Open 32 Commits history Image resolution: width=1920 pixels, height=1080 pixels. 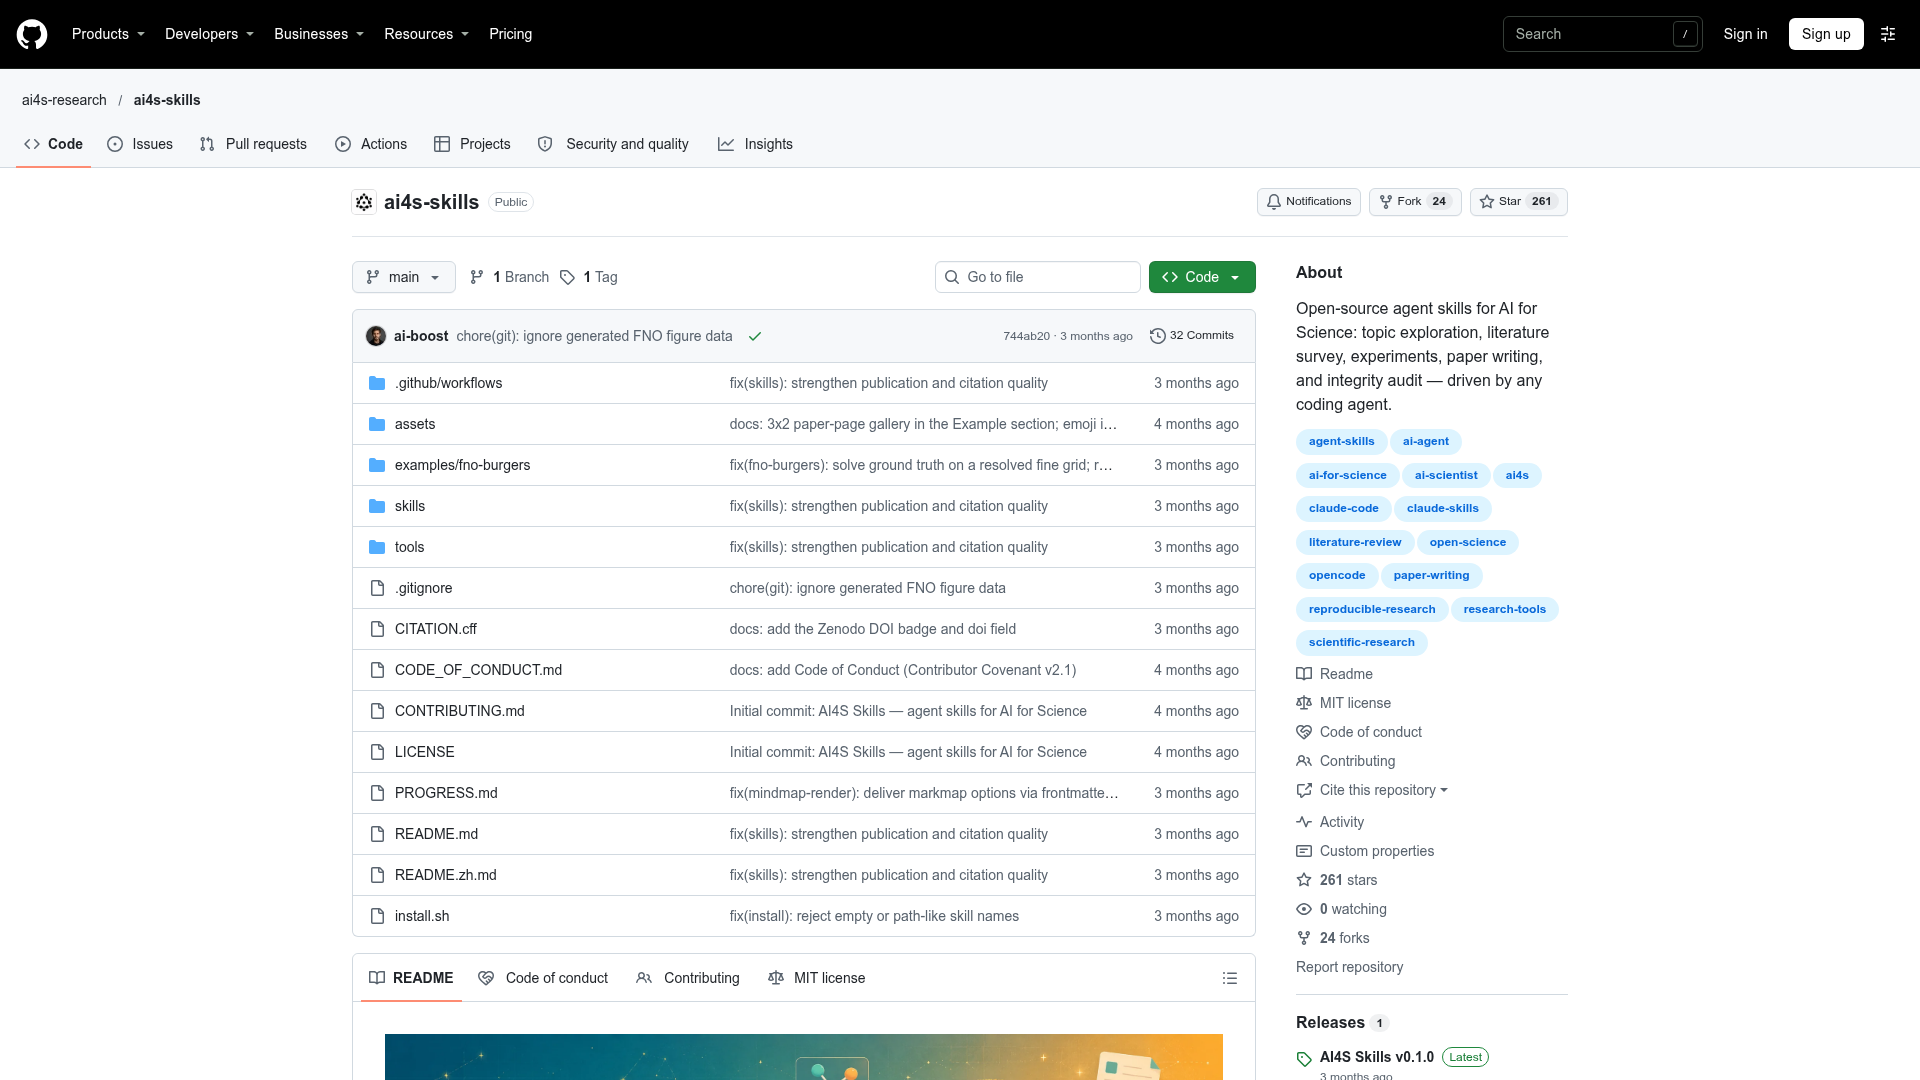click(x=1192, y=336)
